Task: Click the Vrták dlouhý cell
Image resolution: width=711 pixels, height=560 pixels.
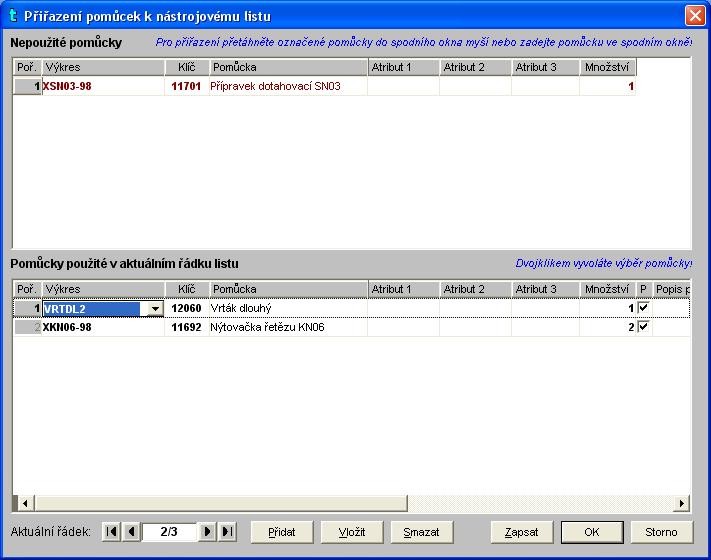Action: pyautogui.click(x=288, y=308)
